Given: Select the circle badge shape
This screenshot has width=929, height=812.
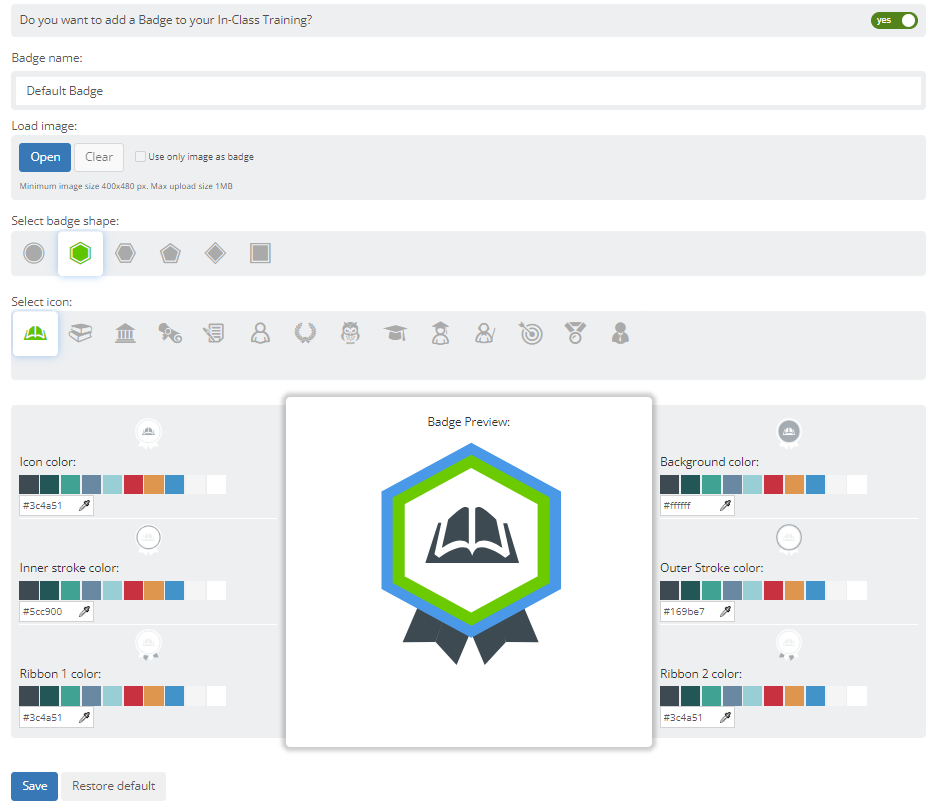Looking at the screenshot, I should pyautogui.click(x=33, y=252).
